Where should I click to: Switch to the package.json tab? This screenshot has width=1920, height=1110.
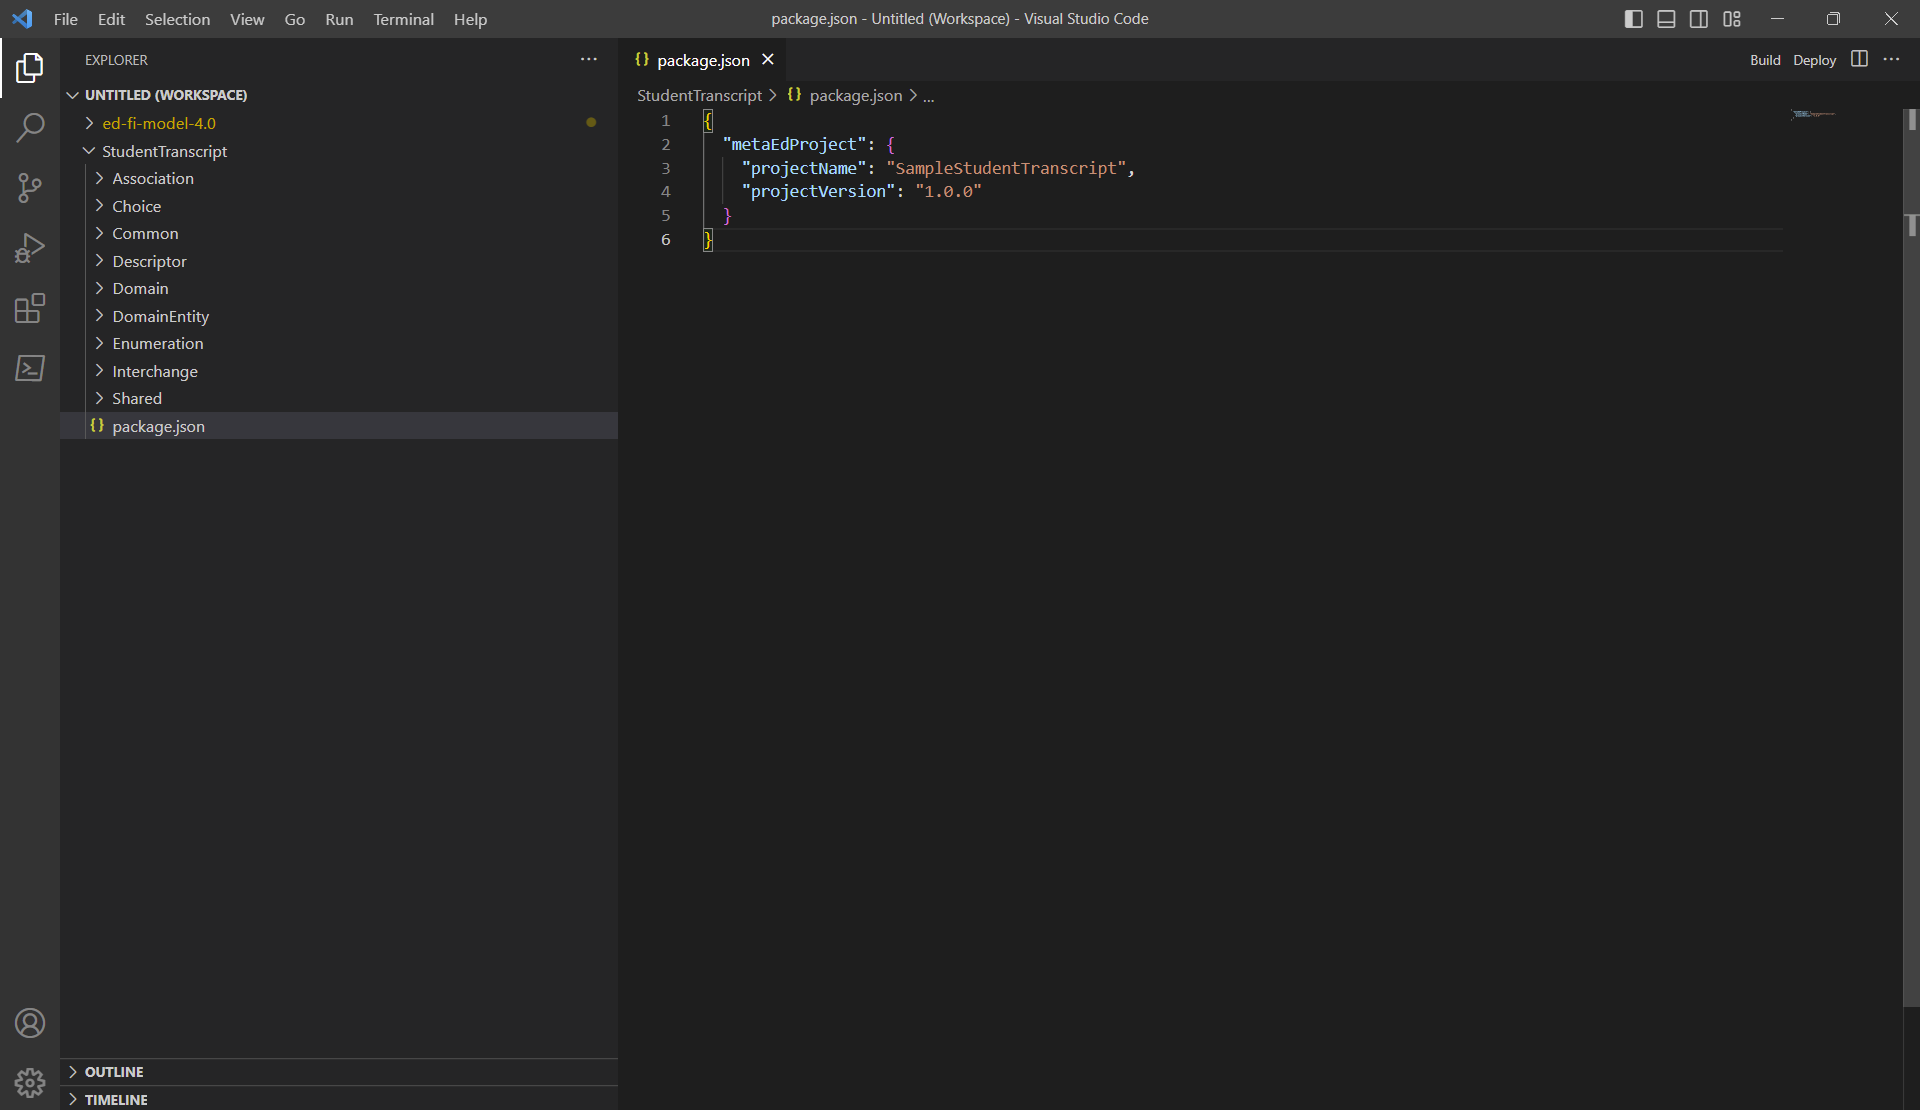[x=703, y=60]
